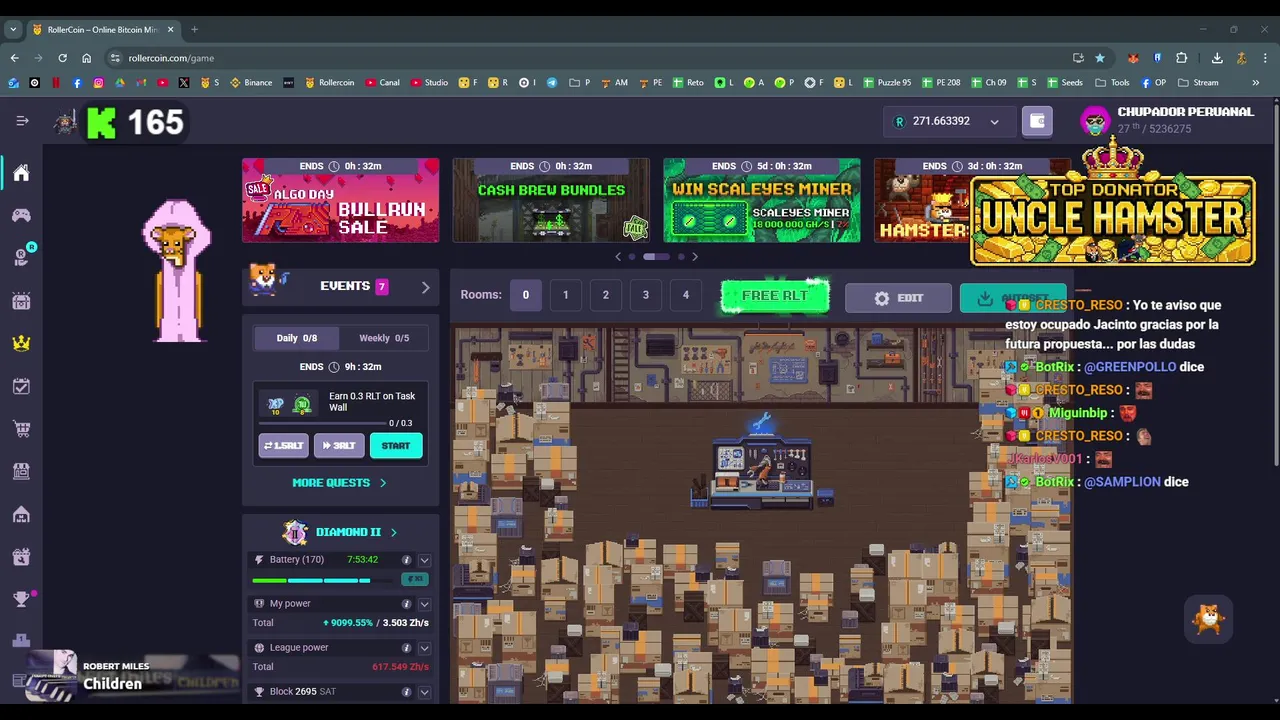Open the browser extensions puzzle icon
This screenshot has height=720, width=1280.
click(x=1181, y=58)
